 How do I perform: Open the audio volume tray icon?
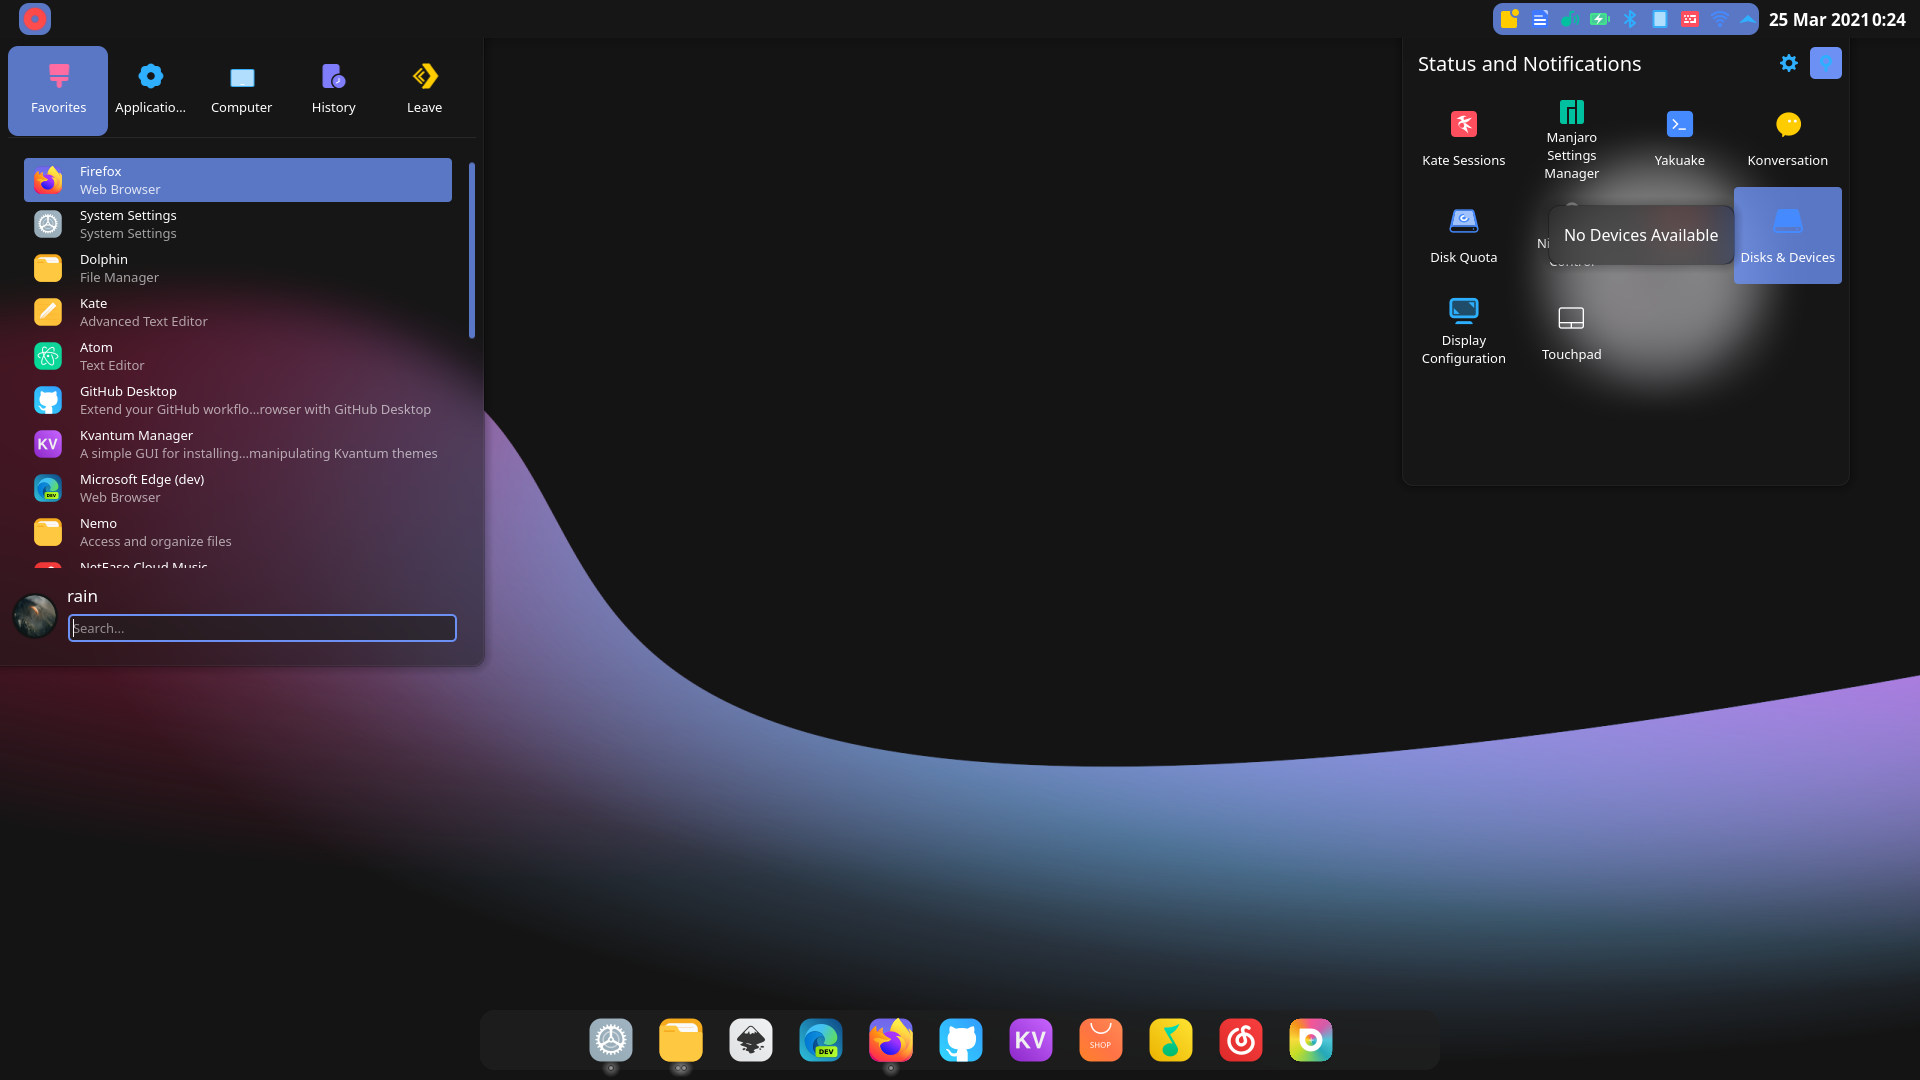[1570, 19]
